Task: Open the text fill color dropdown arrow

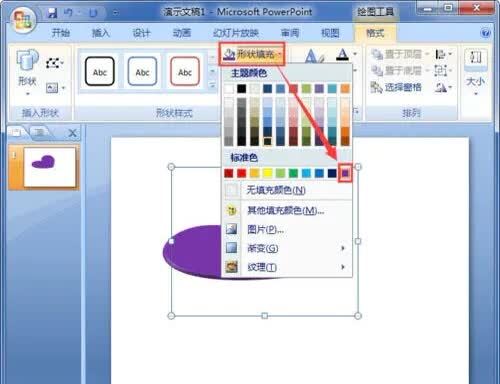Action: [355, 53]
